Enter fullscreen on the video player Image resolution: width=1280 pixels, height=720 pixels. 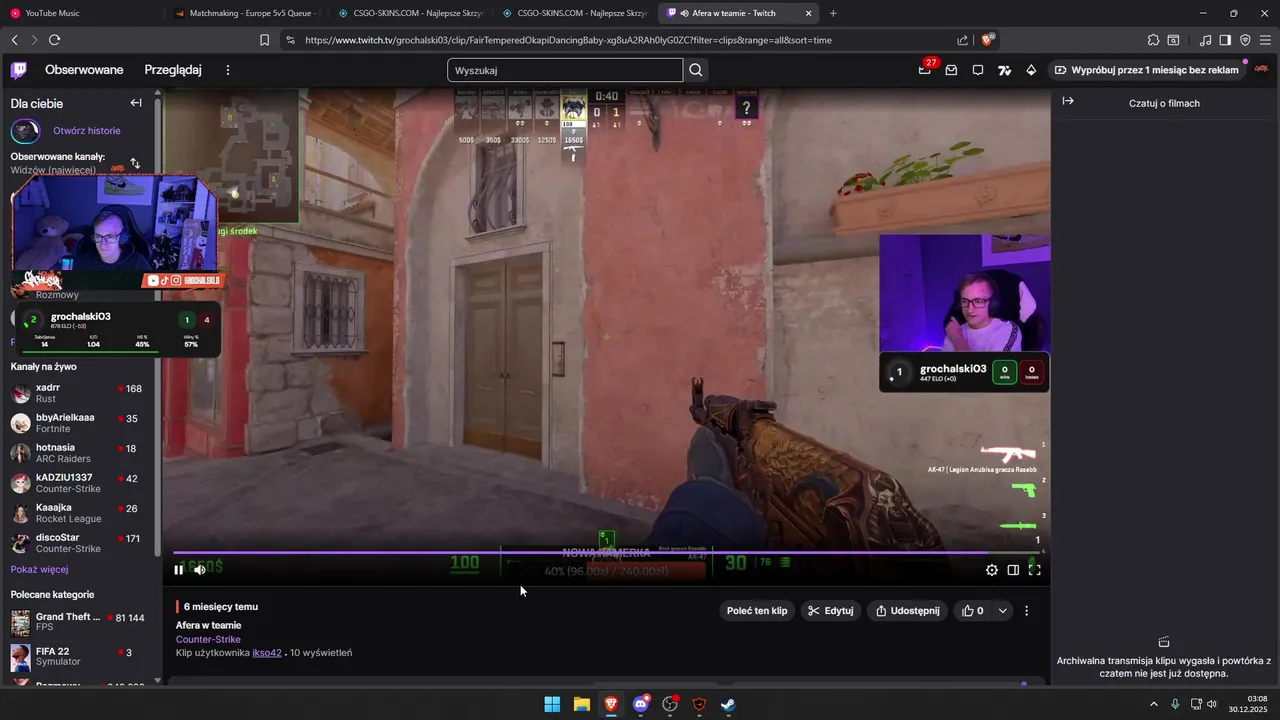point(1035,570)
